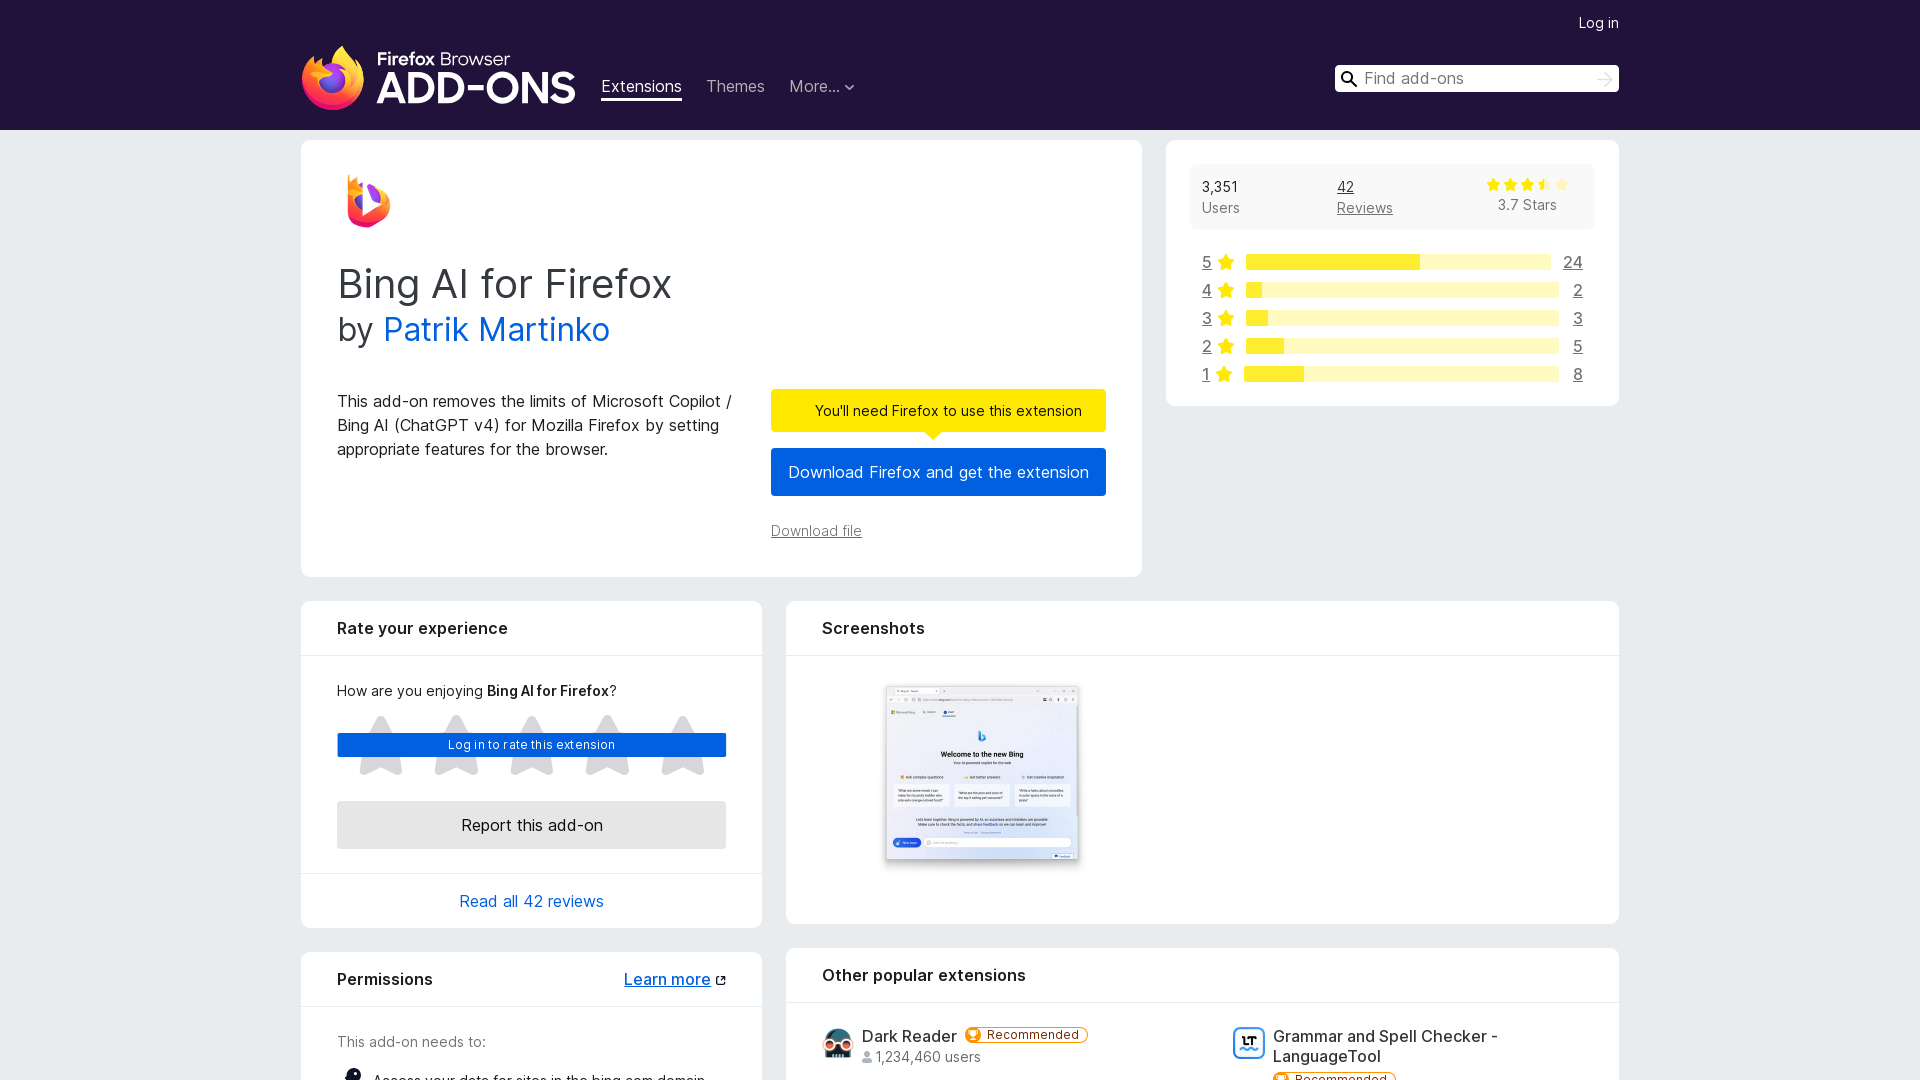Click the 2-star rating bar
The height and width of the screenshot is (1080, 1920).
pos(1402,346)
